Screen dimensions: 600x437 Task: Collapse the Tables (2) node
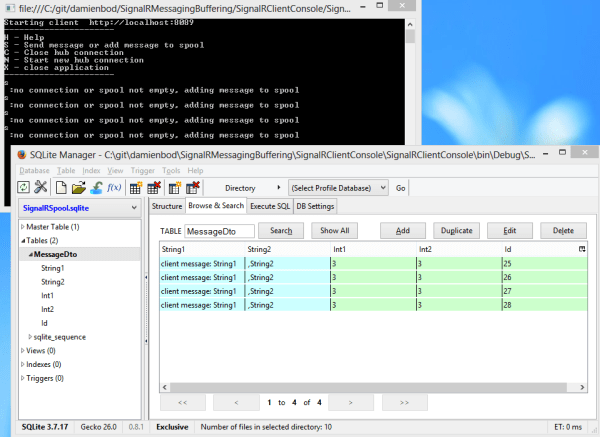pyautogui.click(x=23, y=241)
